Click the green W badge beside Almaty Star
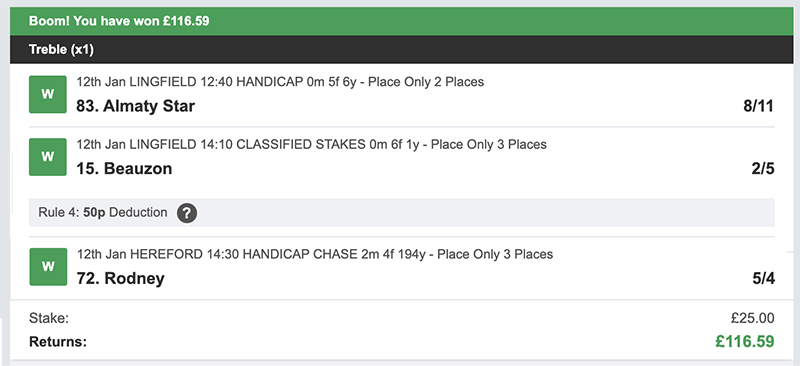800x366 pixels. tap(48, 94)
